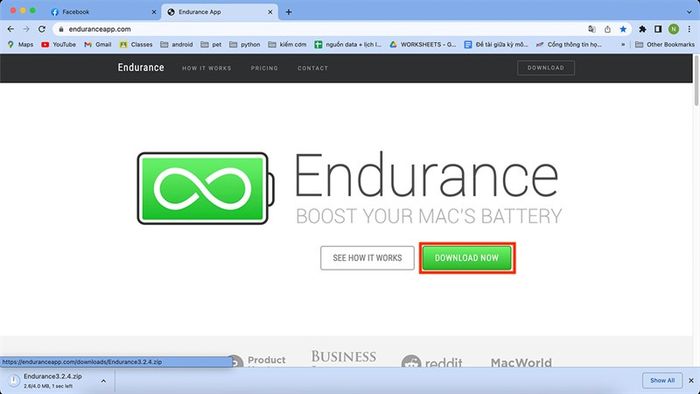This screenshot has width=700, height=394.
Task: Click the green battery infinity logo
Action: point(205,188)
